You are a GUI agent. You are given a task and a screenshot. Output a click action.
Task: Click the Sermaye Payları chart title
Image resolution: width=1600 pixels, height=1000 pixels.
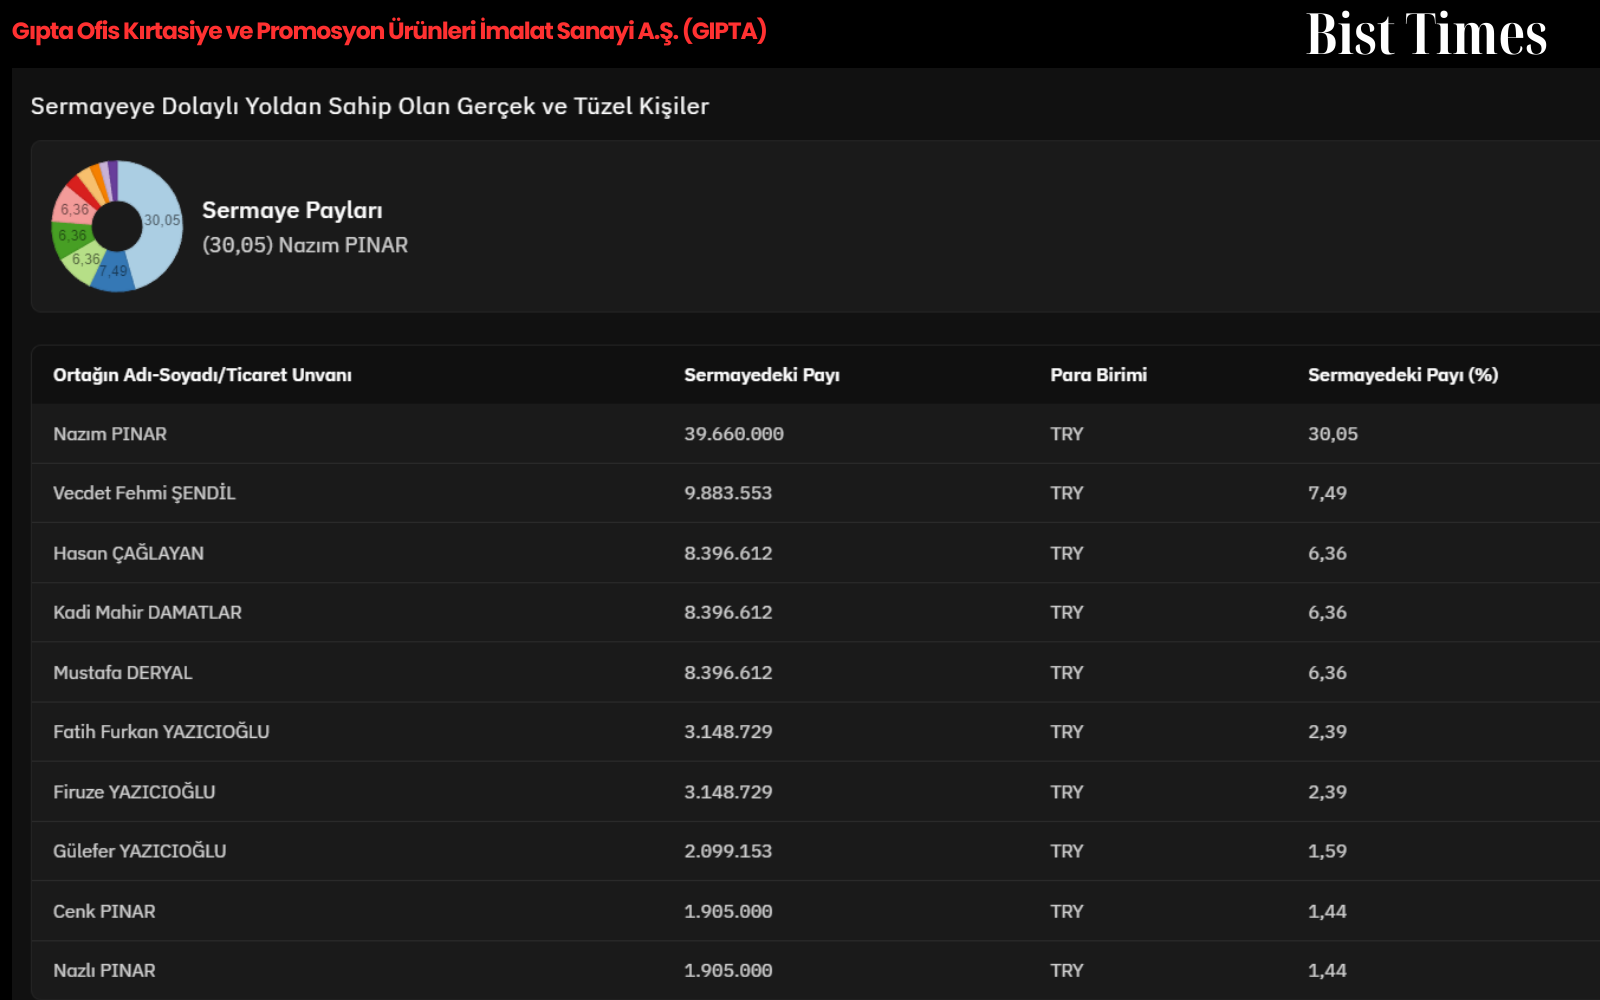point(292,210)
